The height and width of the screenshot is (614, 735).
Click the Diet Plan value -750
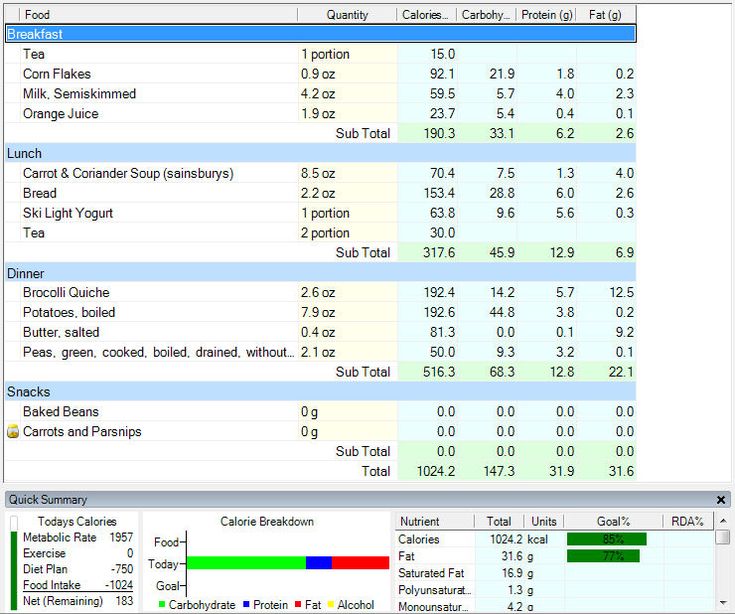click(x=122, y=569)
